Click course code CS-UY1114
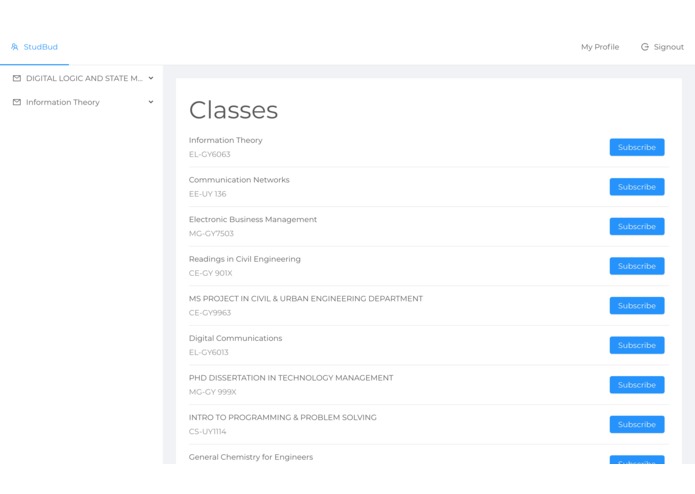The height and width of the screenshot is (494, 695). pos(207,432)
